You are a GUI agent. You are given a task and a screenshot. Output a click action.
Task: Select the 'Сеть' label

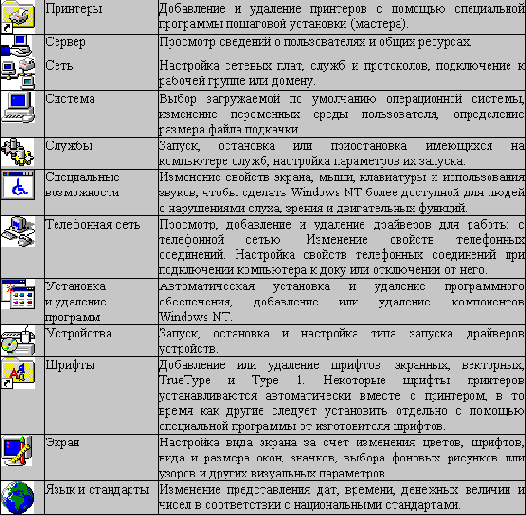(59, 65)
